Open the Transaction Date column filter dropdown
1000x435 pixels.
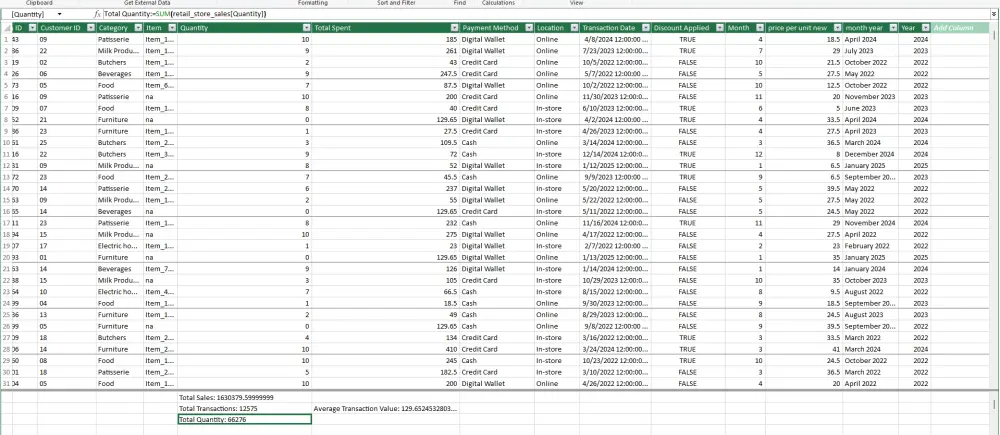pyautogui.click(x=645, y=28)
